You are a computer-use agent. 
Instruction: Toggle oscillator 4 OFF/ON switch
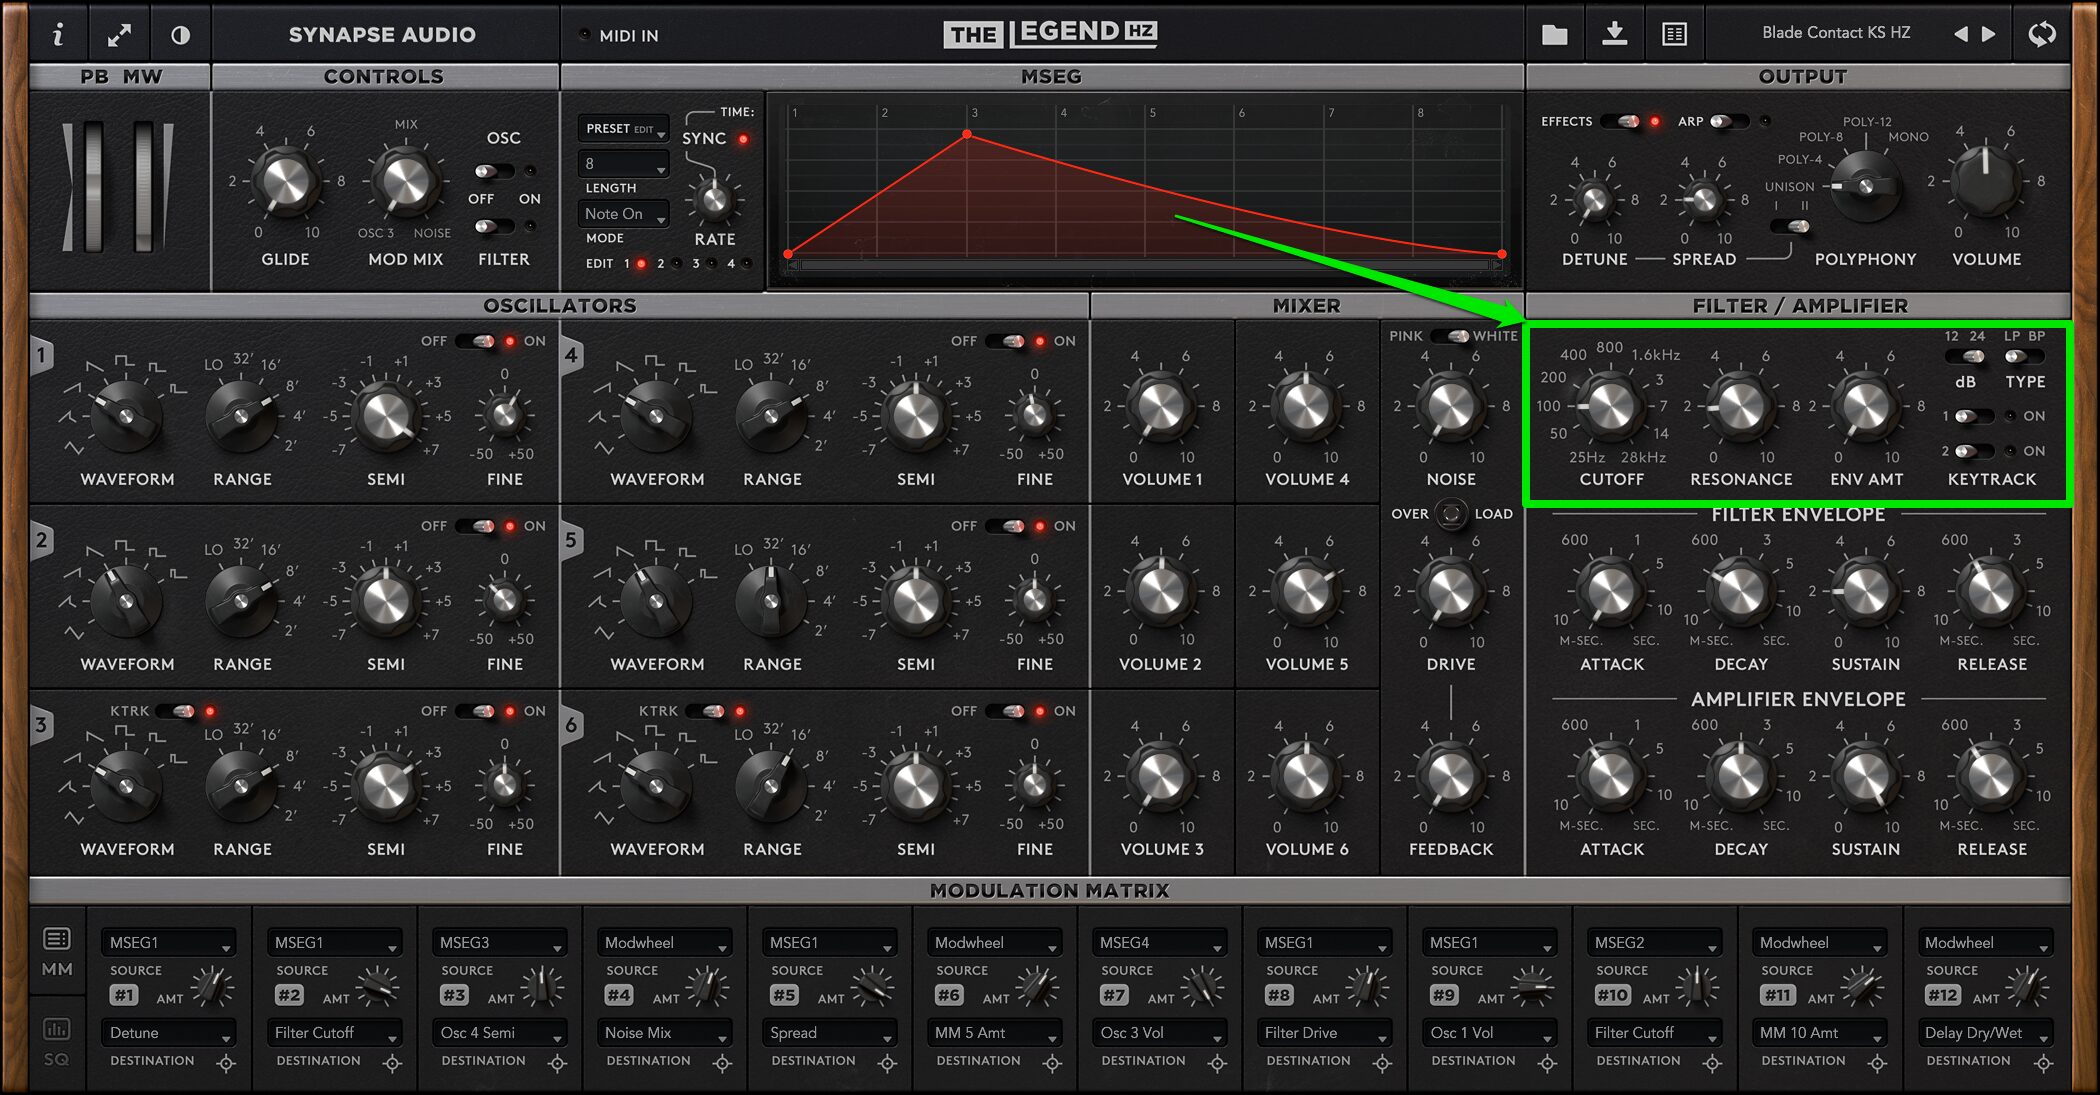(x=1006, y=341)
